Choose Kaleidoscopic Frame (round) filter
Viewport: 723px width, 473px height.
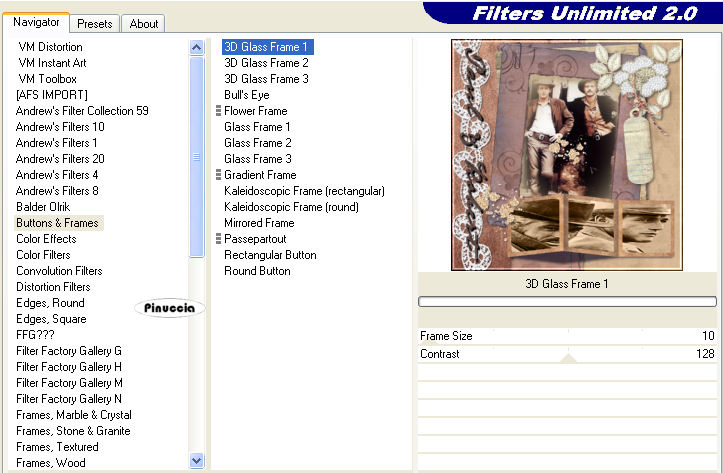pos(291,207)
